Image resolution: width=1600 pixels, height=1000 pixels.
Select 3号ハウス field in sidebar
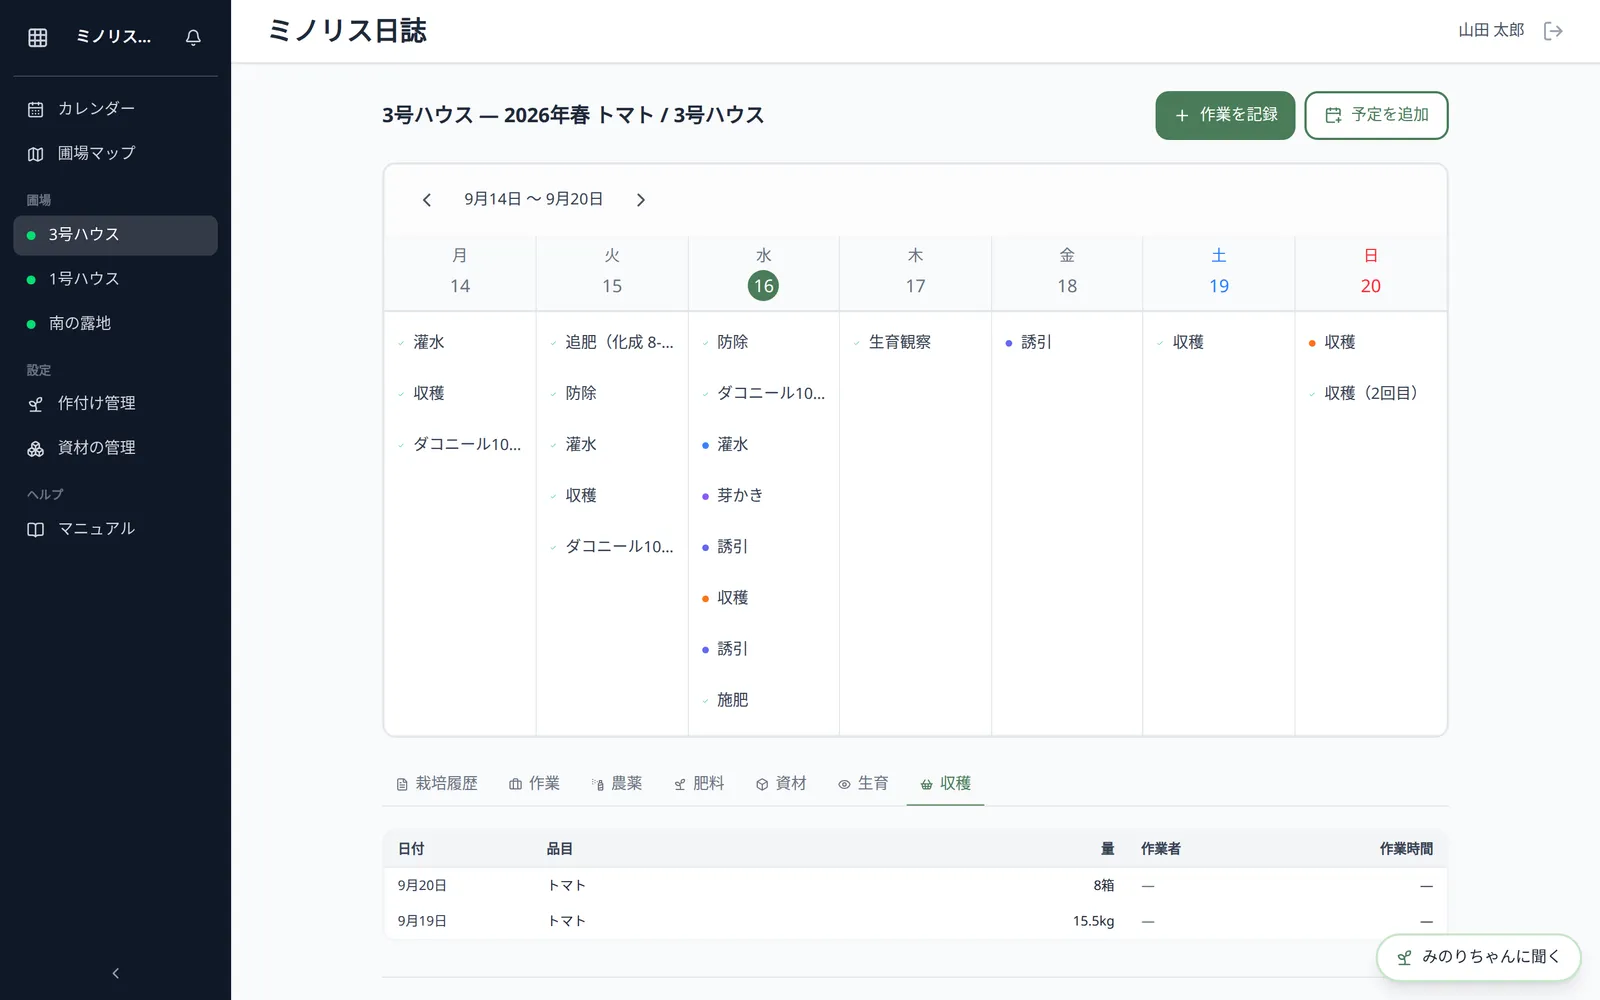click(x=115, y=235)
